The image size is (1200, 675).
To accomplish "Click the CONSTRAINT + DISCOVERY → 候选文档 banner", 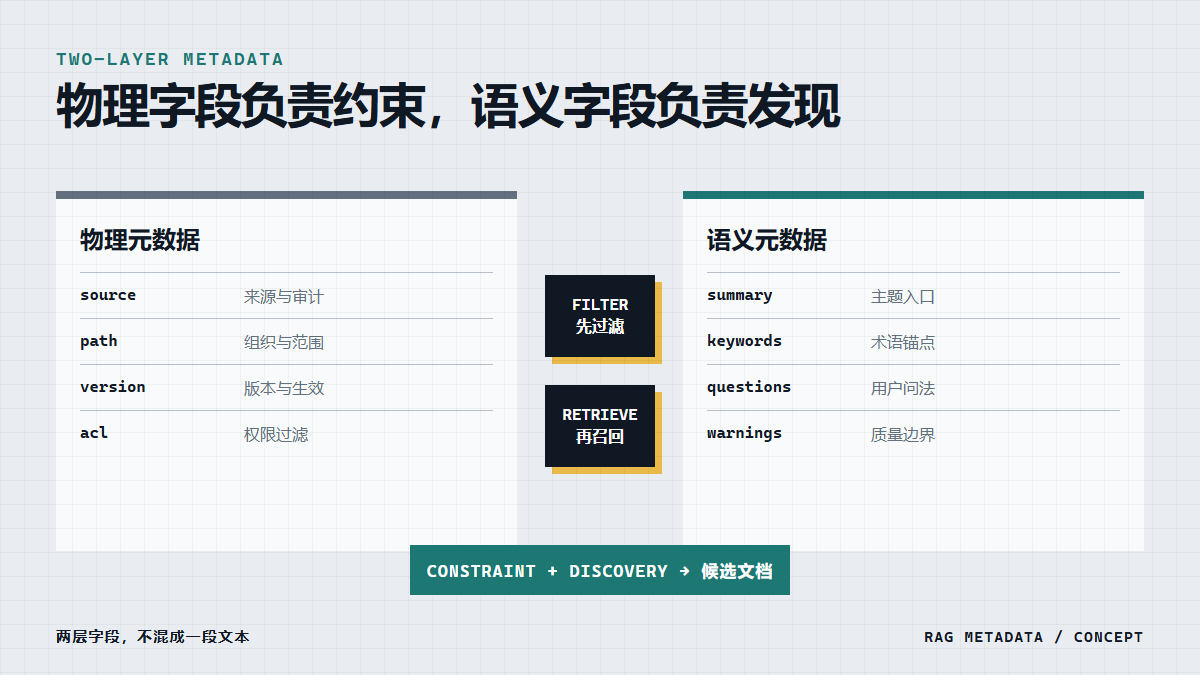I will 600,570.
